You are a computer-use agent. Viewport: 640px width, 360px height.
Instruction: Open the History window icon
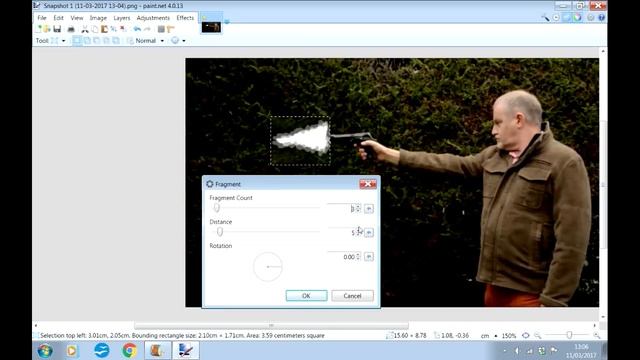[x=556, y=18]
